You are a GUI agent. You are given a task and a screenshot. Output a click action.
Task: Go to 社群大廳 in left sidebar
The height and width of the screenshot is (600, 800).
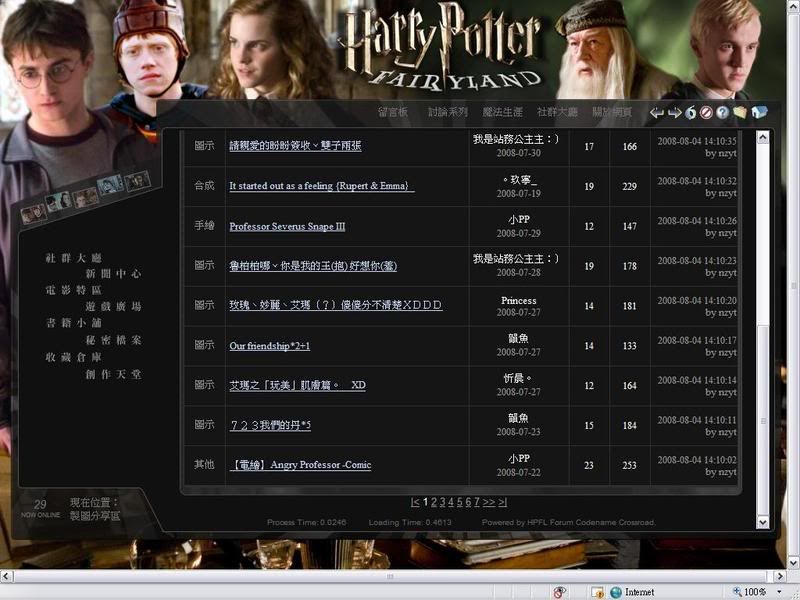click(x=73, y=258)
